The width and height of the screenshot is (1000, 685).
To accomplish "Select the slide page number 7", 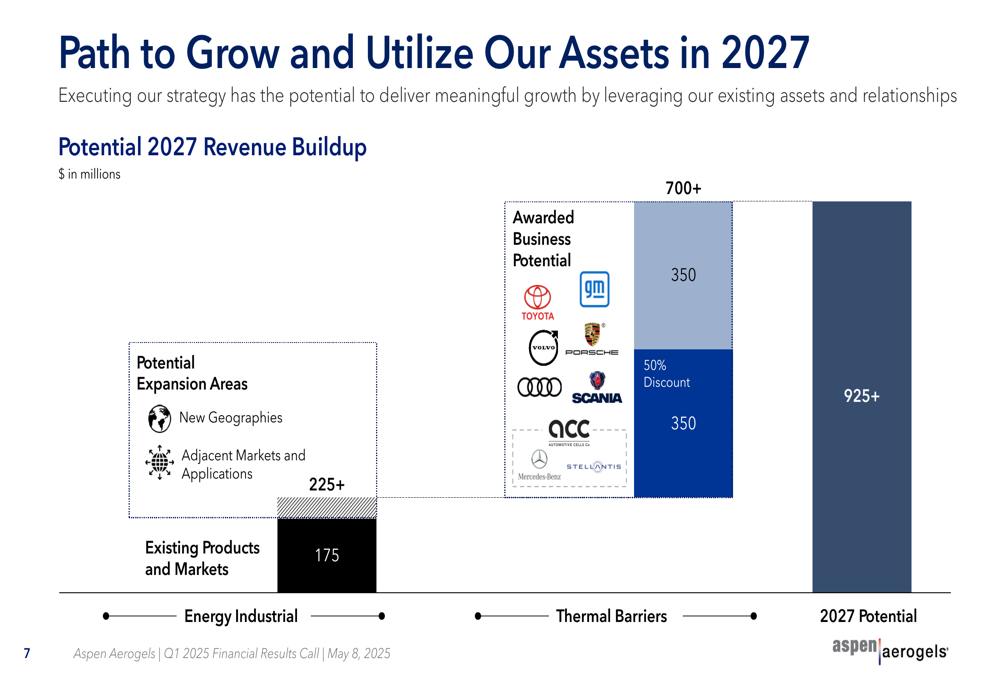I will 27,653.
